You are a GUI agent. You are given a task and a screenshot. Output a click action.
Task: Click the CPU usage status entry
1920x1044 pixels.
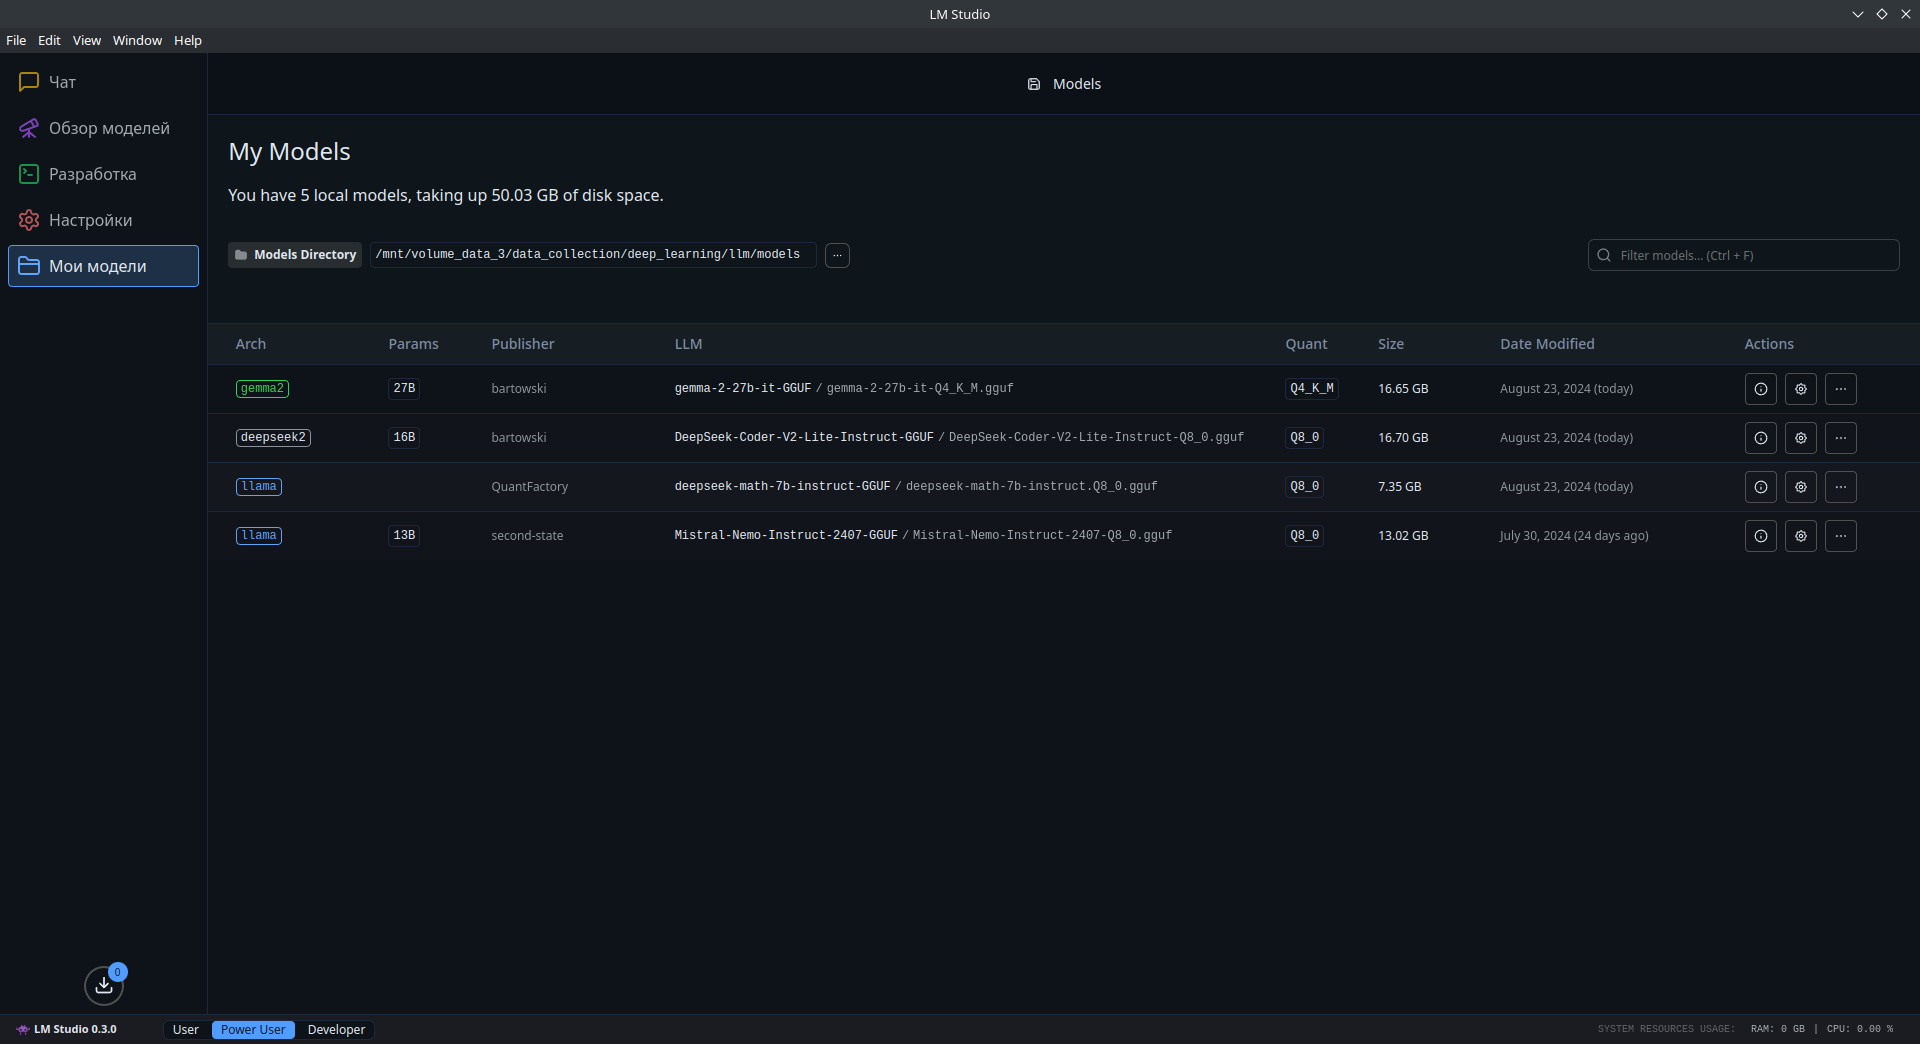(1859, 1029)
